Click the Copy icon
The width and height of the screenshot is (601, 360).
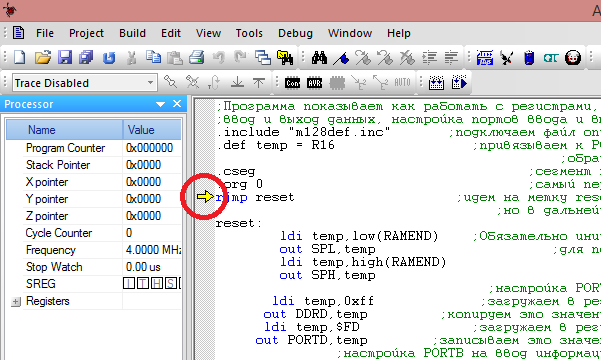point(153,57)
